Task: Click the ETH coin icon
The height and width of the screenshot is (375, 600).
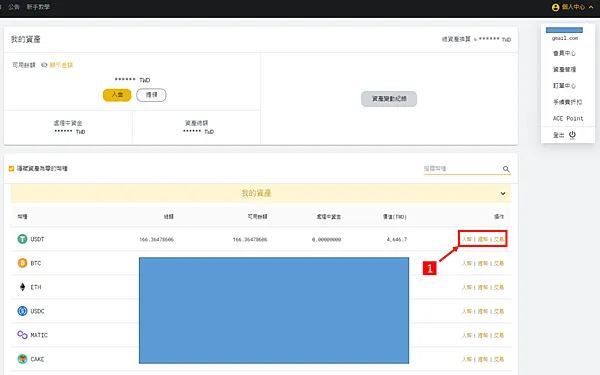Action: (22, 287)
